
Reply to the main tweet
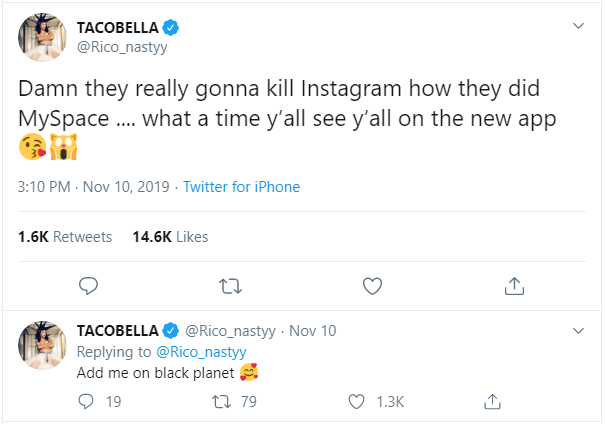[88, 287]
